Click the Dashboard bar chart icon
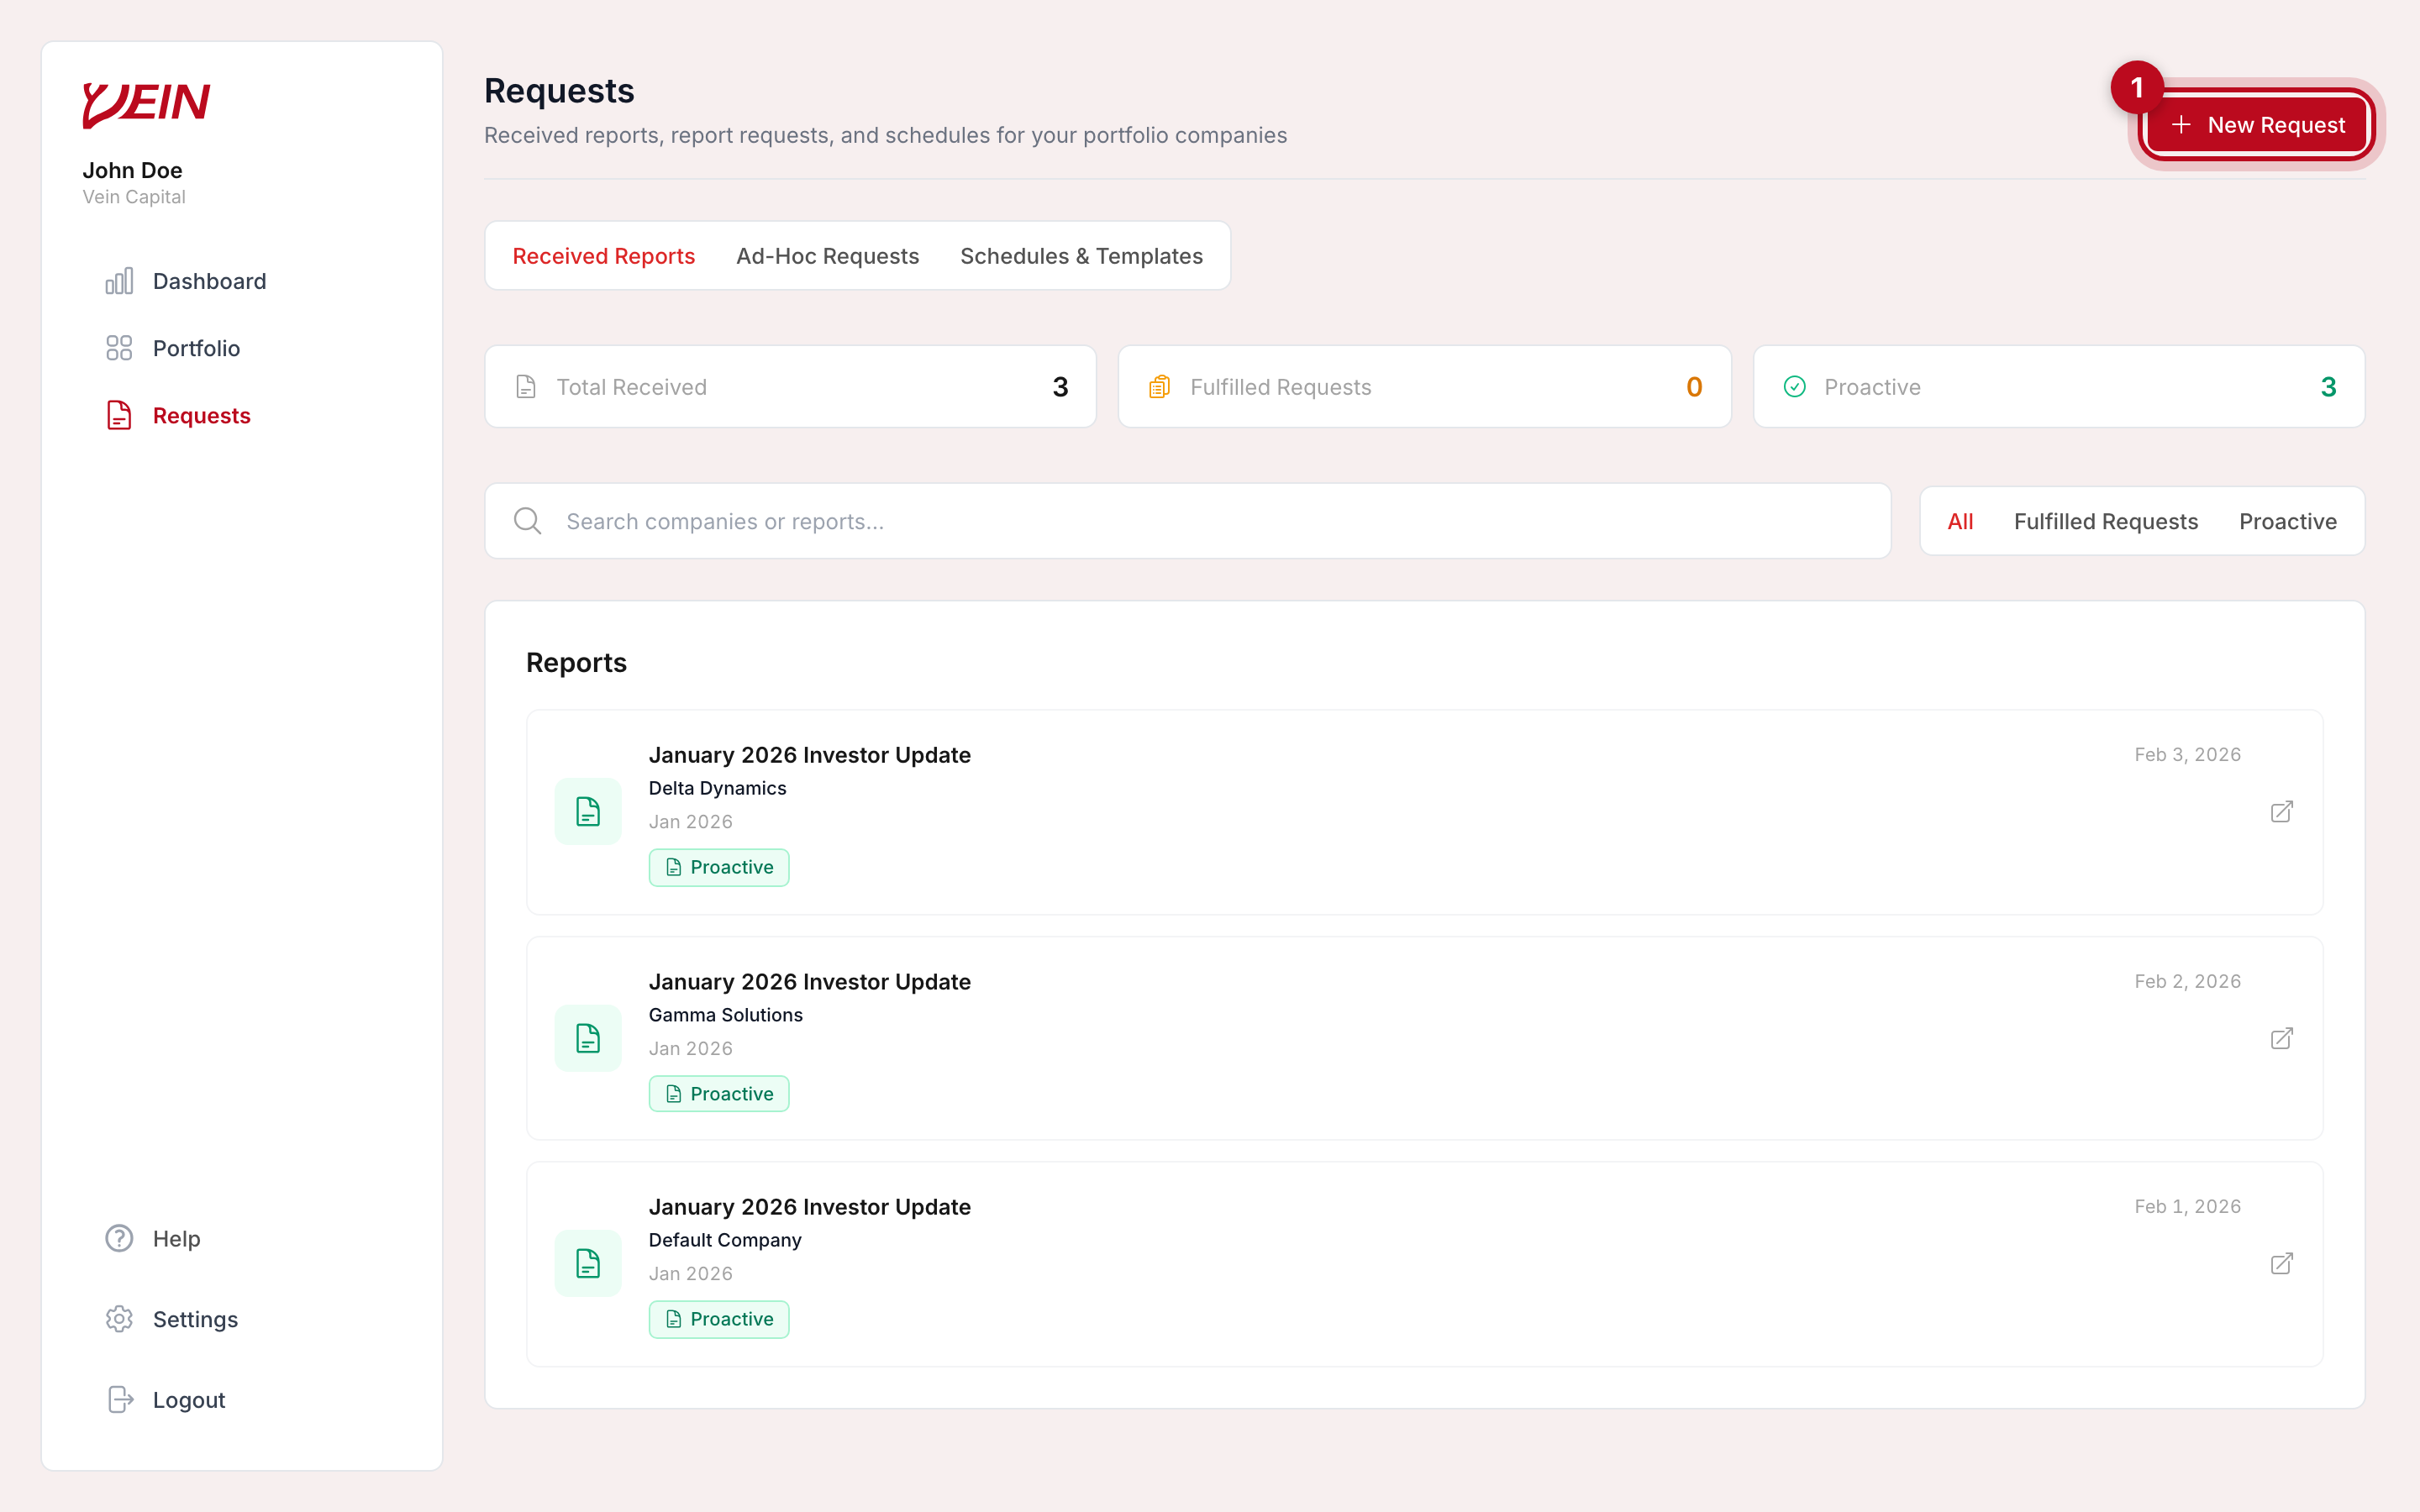 (x=119, y=281)
